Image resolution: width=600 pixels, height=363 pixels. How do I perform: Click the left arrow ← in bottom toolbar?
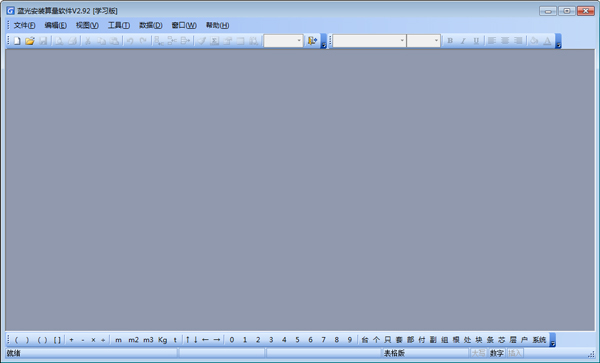(205, 340)
